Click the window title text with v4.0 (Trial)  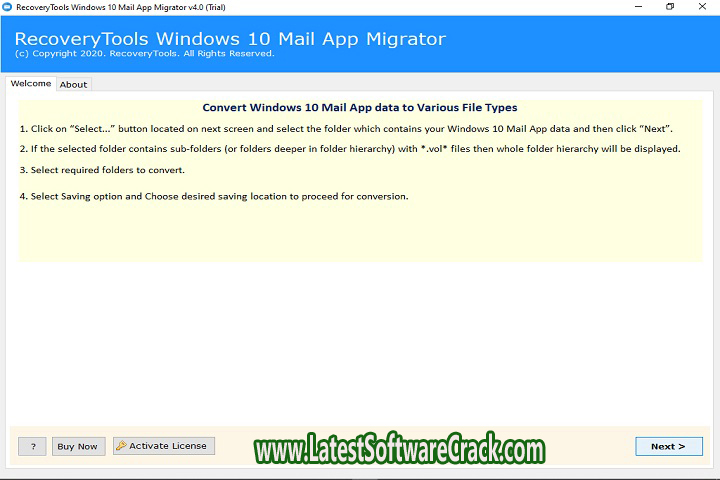[x=121, y=7]
